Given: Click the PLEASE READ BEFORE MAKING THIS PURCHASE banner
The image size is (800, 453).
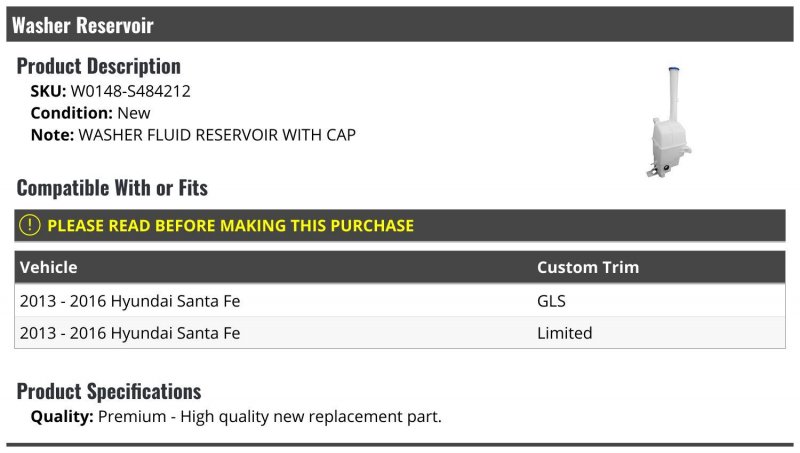Looking at the screenshot, I should [400, 225].
